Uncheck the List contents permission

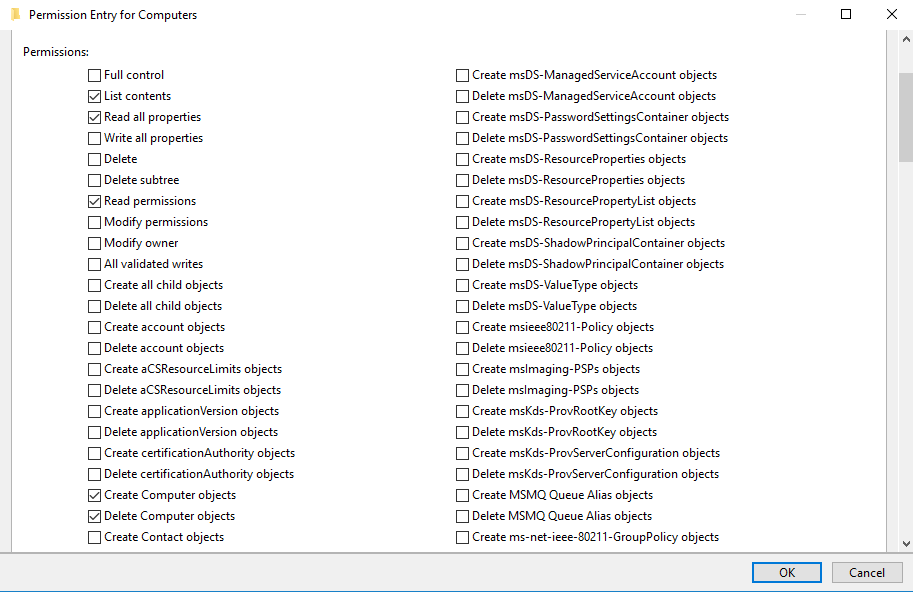(x=94, y=96)
